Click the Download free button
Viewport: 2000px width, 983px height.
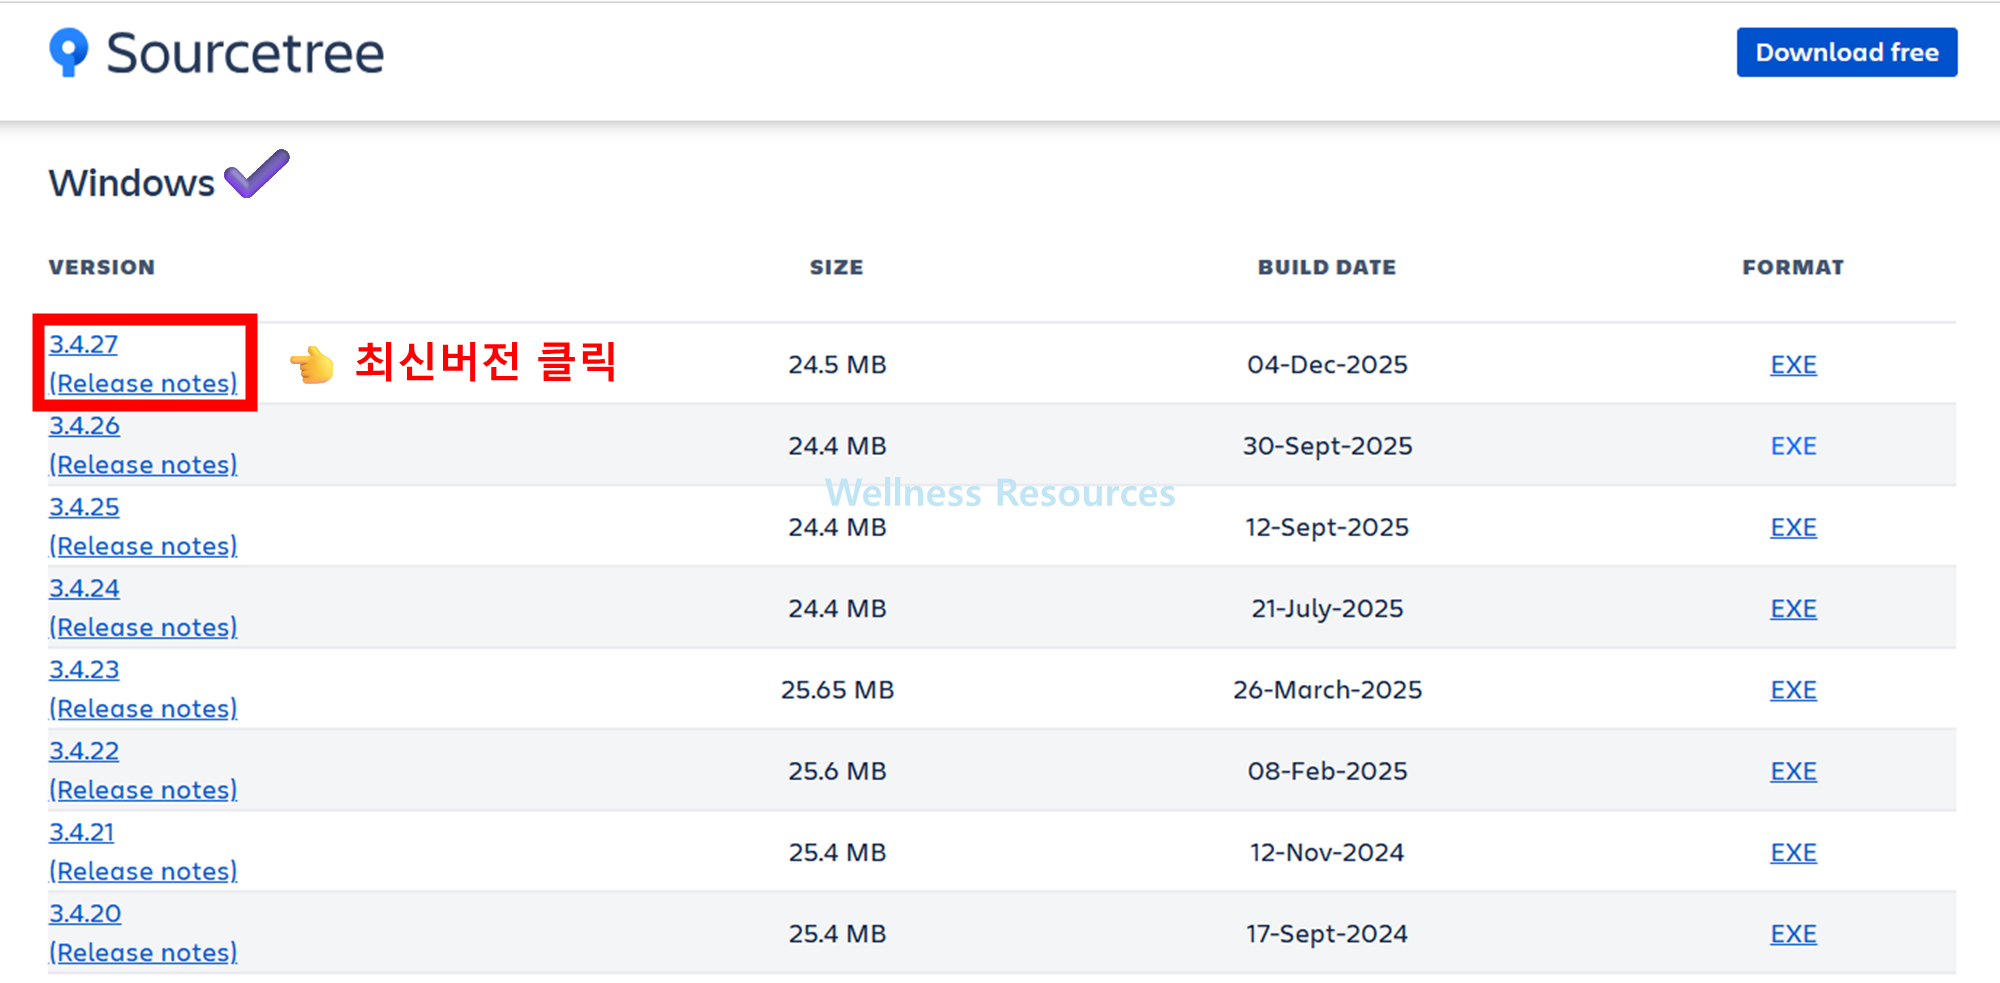click(x=1847, y=52)
